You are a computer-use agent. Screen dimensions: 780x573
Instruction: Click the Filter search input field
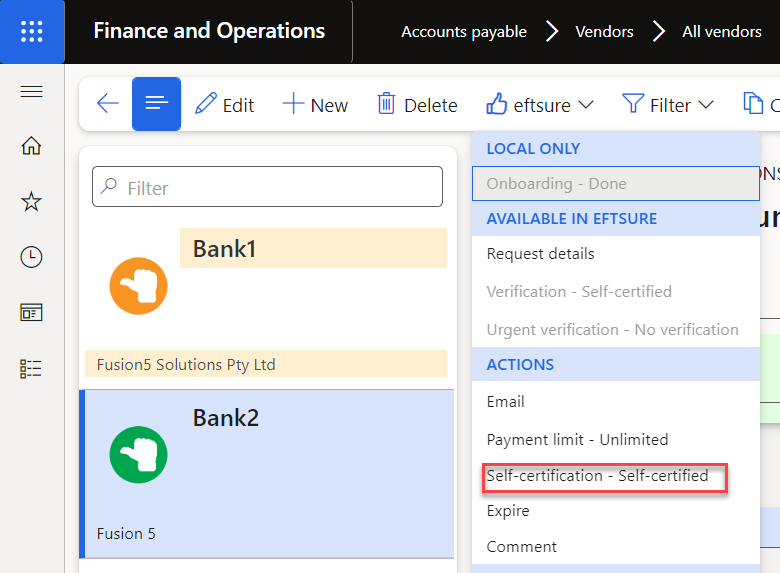pos(267,187)
